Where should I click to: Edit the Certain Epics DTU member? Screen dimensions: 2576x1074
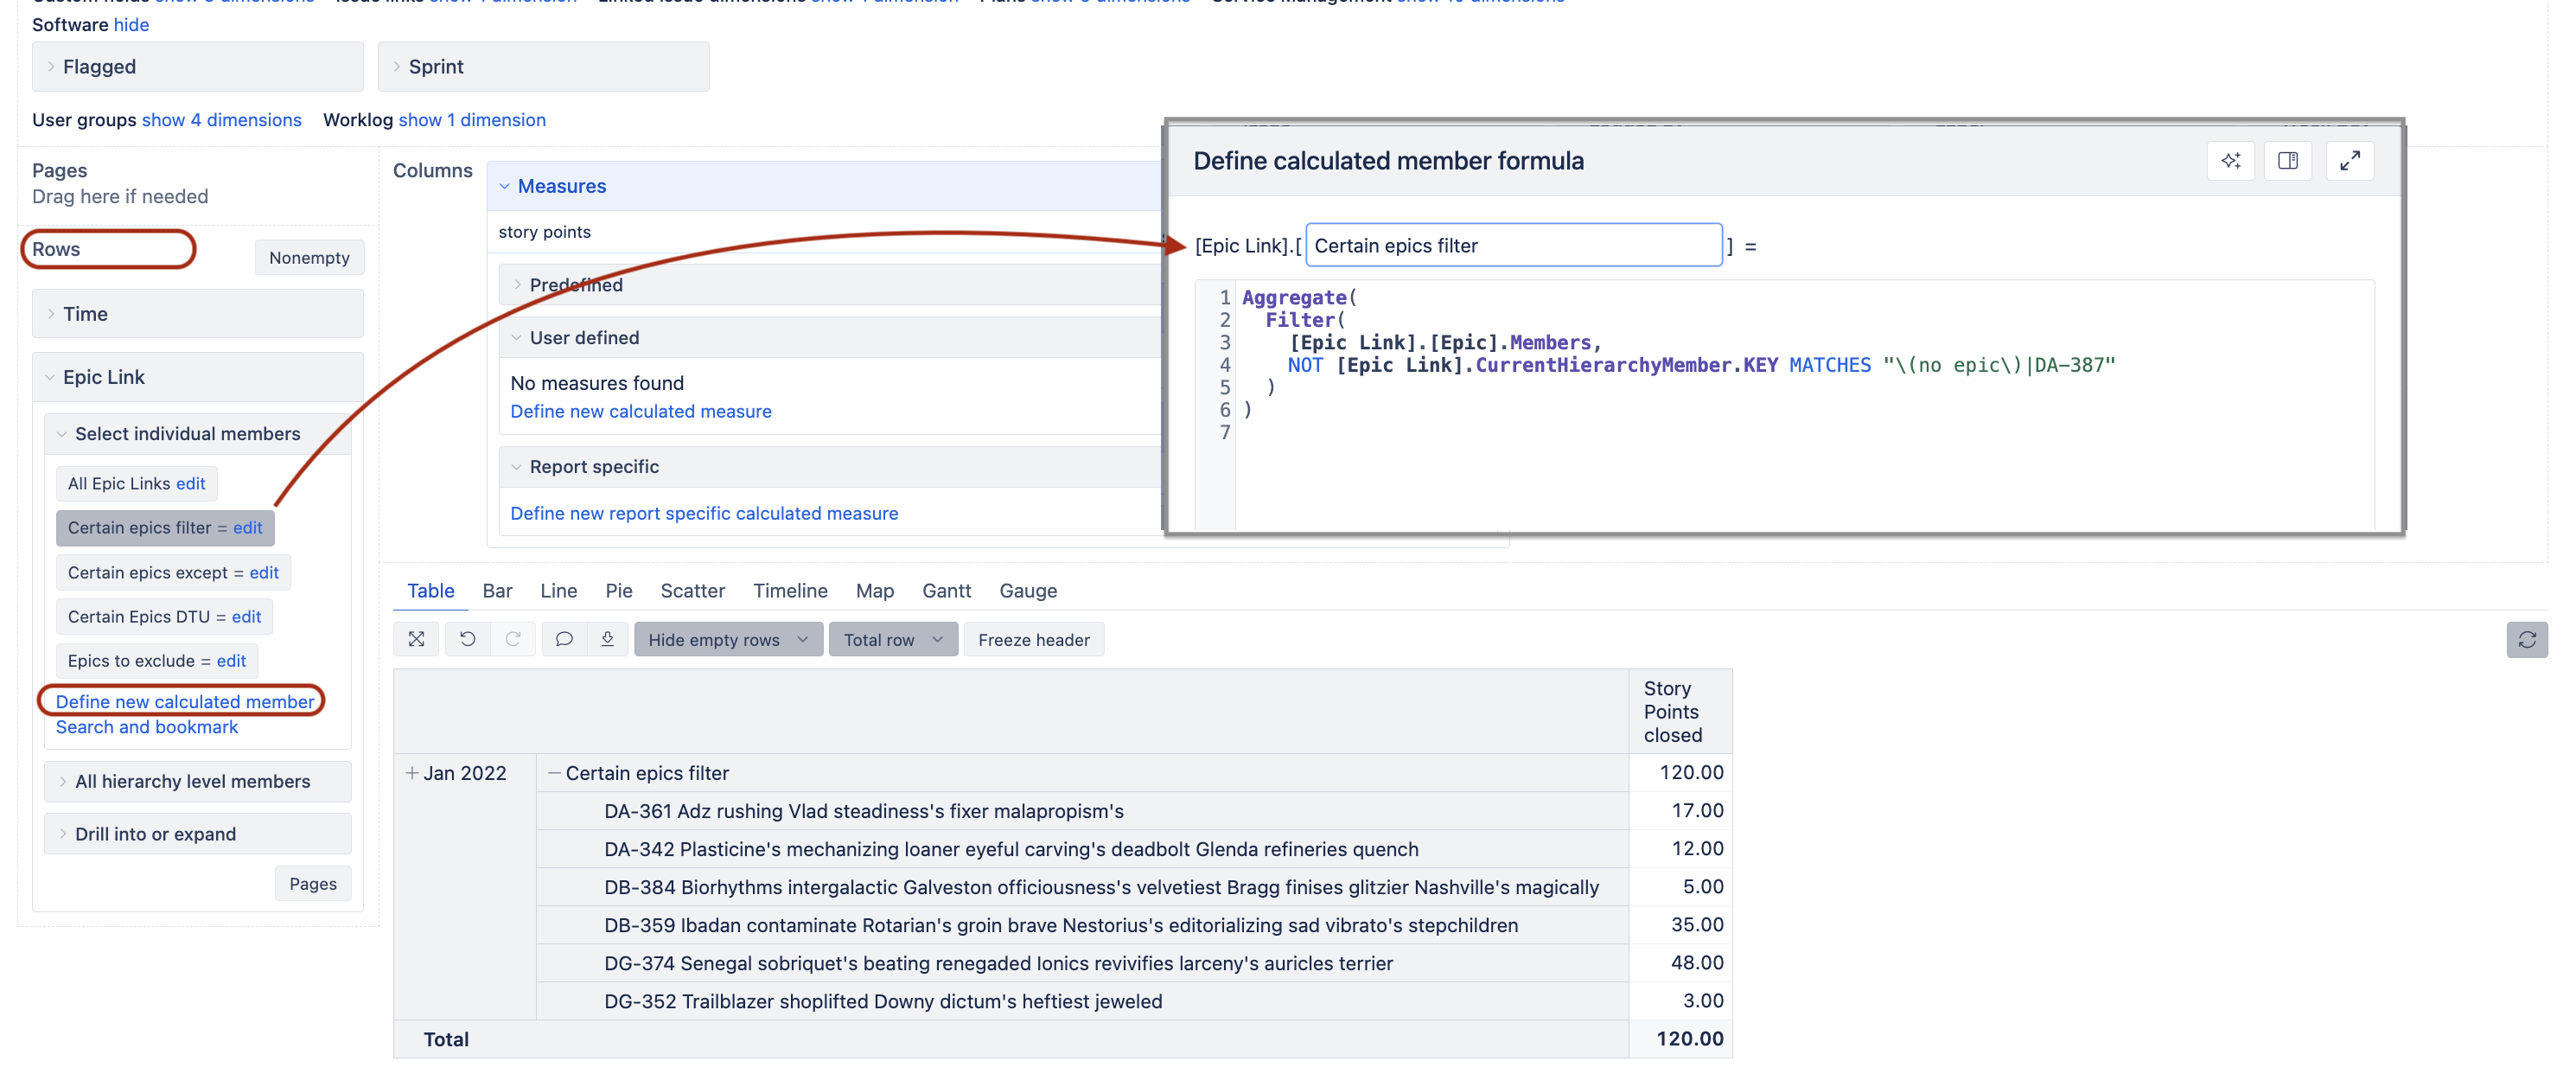pyautogui.click(x=246, y=616)
